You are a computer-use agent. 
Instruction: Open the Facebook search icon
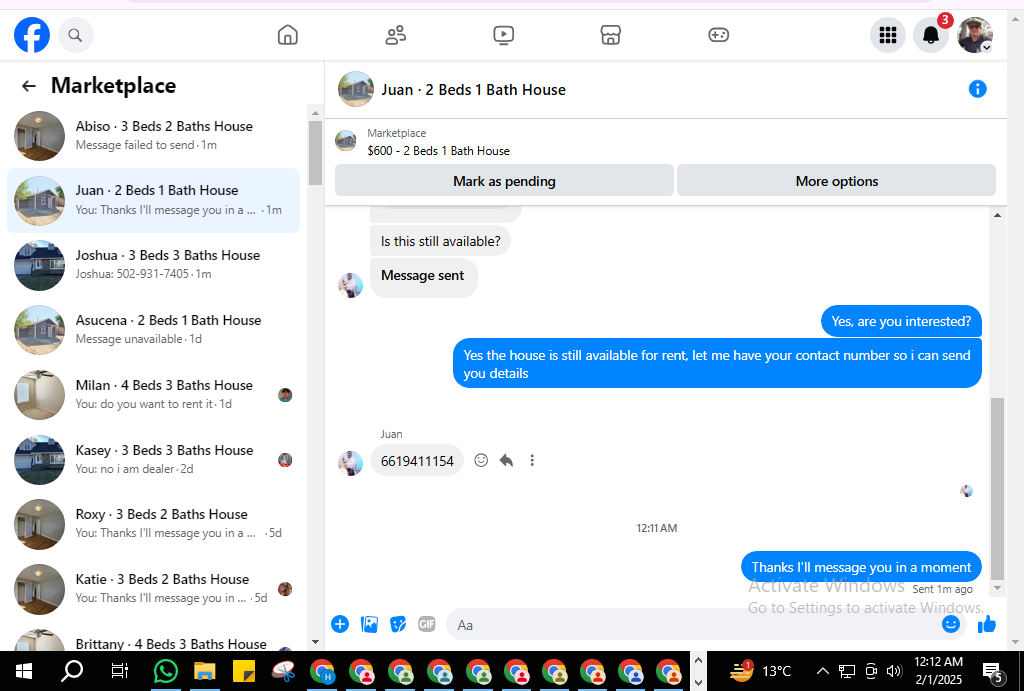coord(76,35)
